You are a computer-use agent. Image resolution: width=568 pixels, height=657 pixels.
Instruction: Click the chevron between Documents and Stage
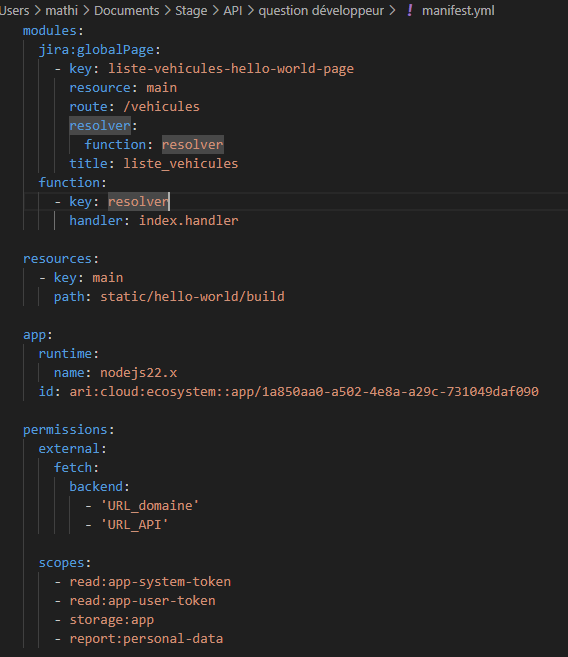(x=167, y=10)
